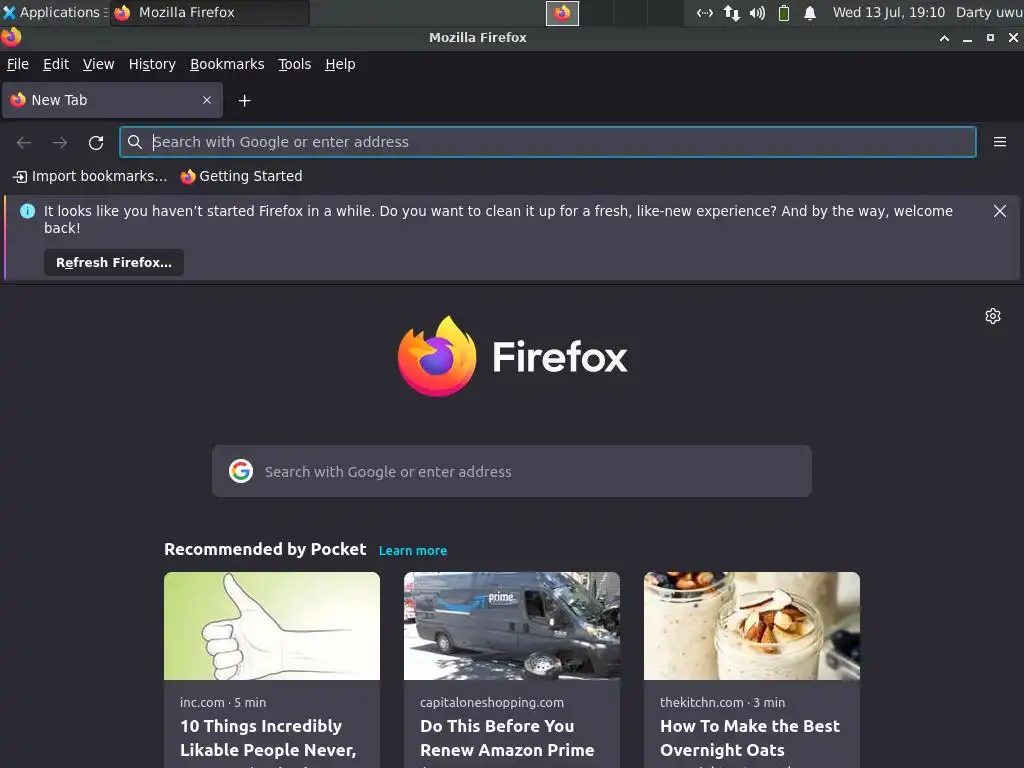
Task: Check the battery status icon
Action: (x=784, y=13)
